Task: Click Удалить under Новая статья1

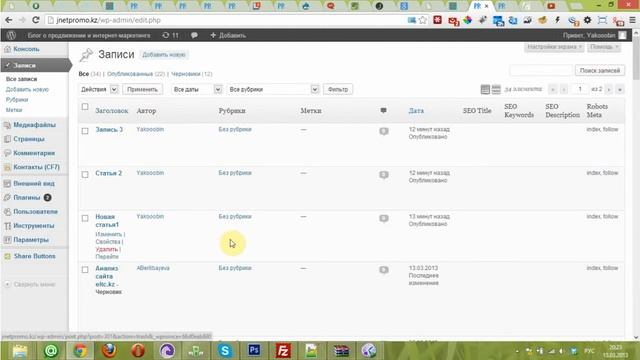Action: [x=107, y=249]
